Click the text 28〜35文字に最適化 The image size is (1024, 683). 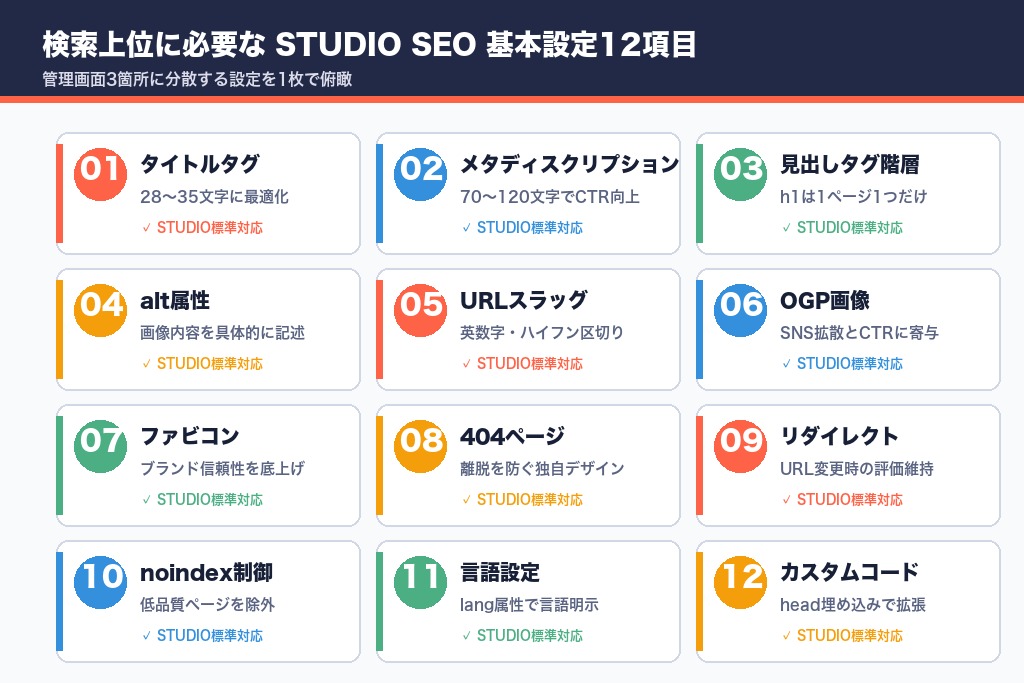tap(214, 197)
